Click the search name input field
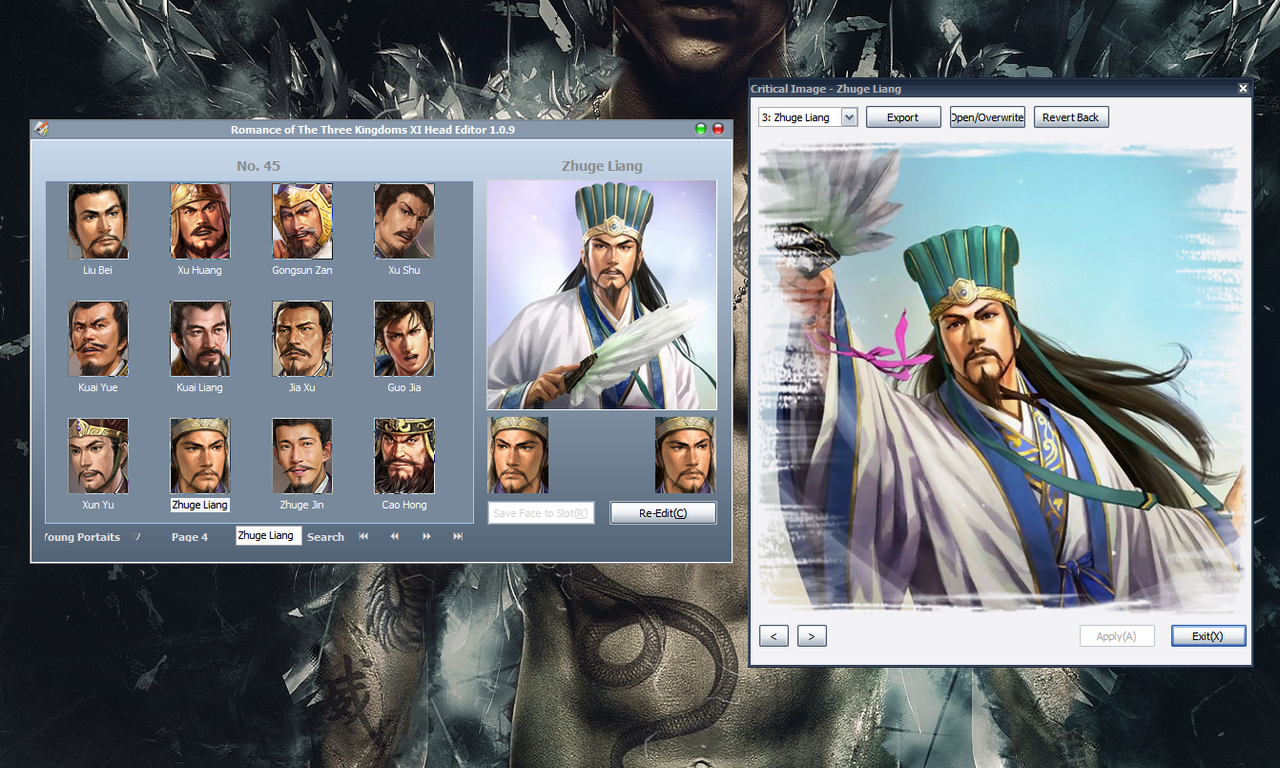The height and width of the screenshot is (768, 1280). coord(268,536)
